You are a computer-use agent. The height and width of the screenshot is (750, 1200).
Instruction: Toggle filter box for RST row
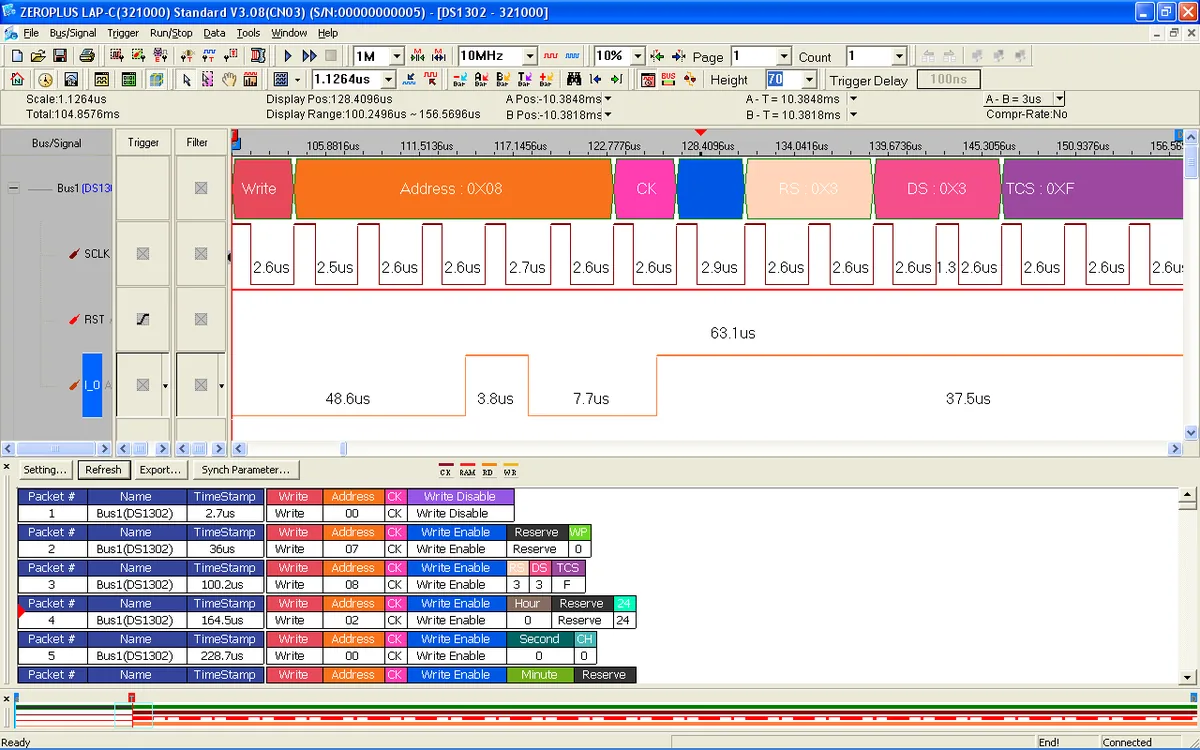point(201,319)
